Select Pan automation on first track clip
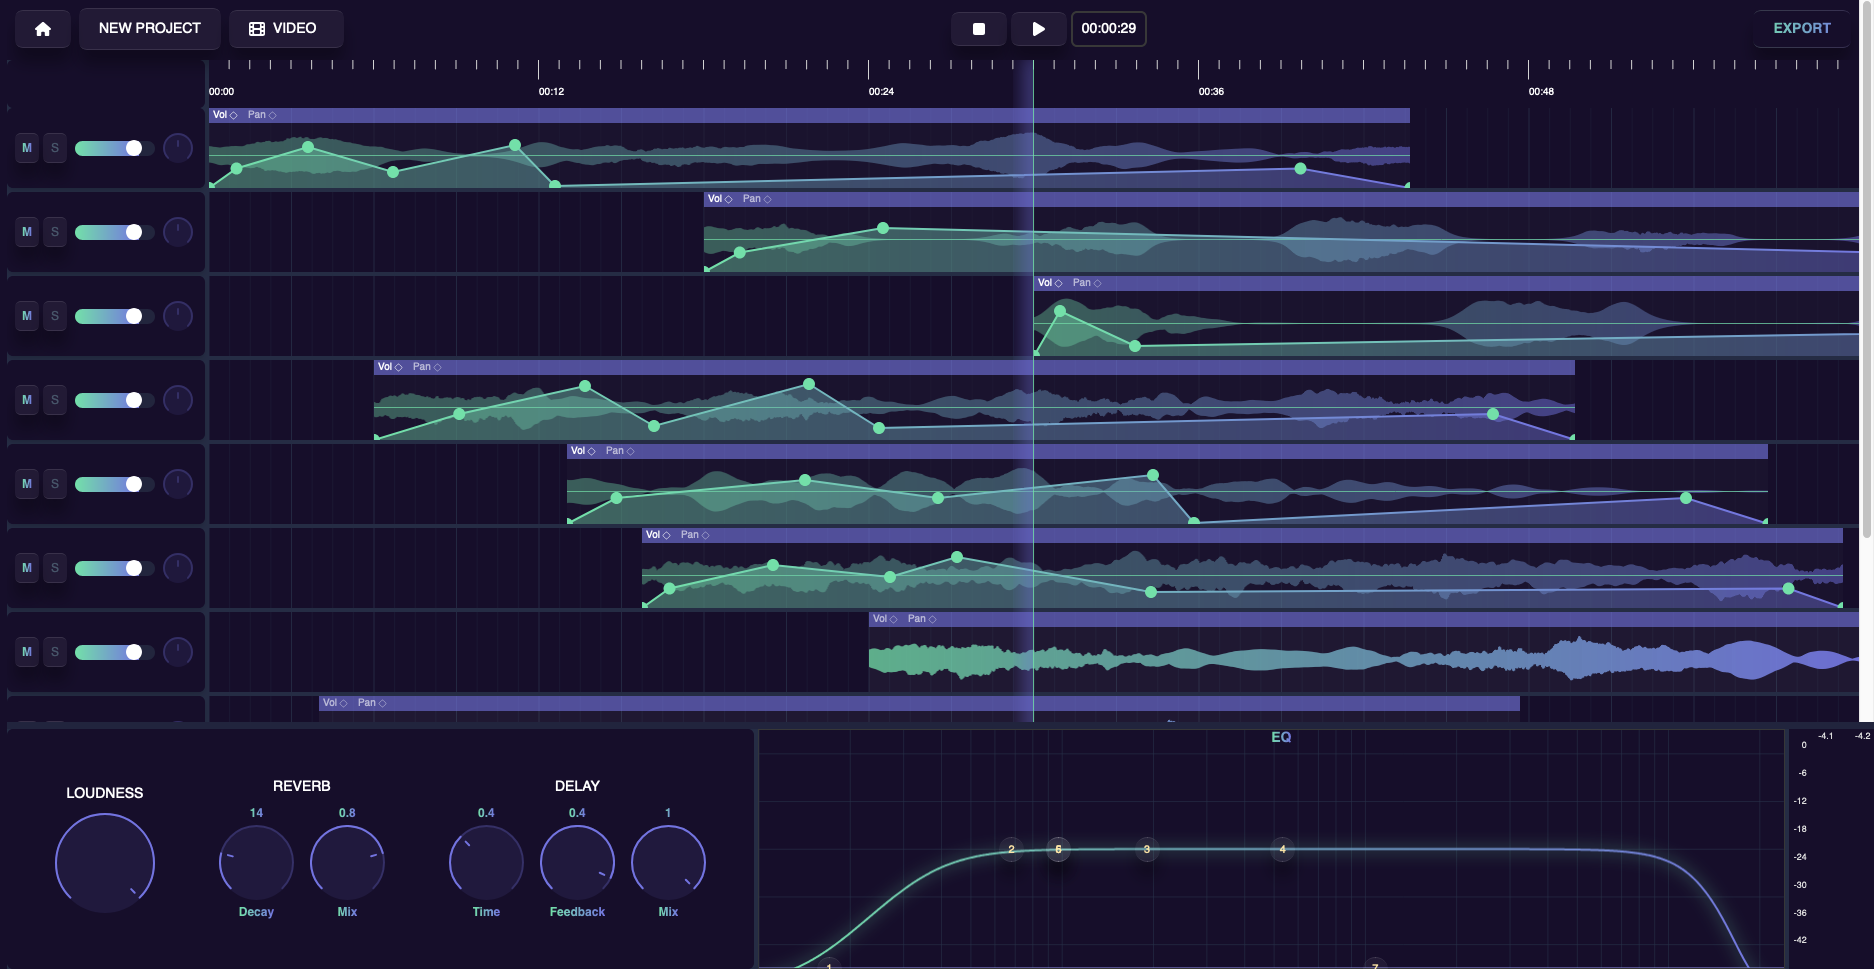 click(x=262, y=115)
